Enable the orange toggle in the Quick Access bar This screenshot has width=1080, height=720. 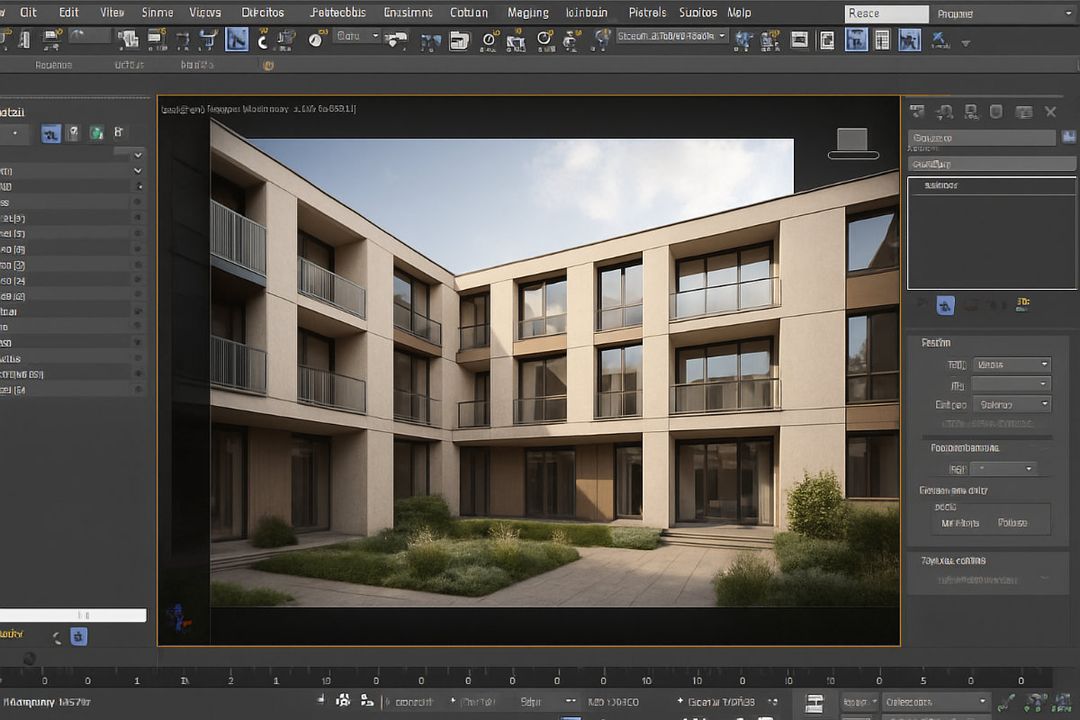(268, 65)
